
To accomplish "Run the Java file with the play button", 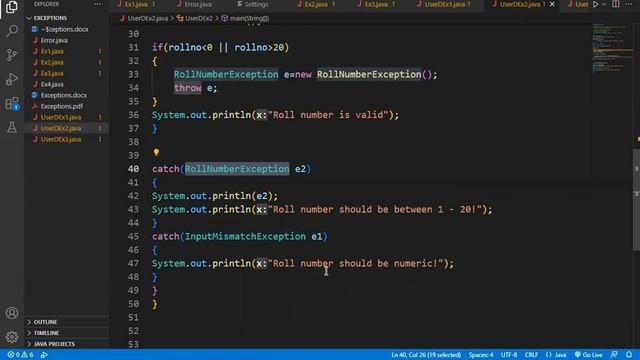I will coord(596,4).
